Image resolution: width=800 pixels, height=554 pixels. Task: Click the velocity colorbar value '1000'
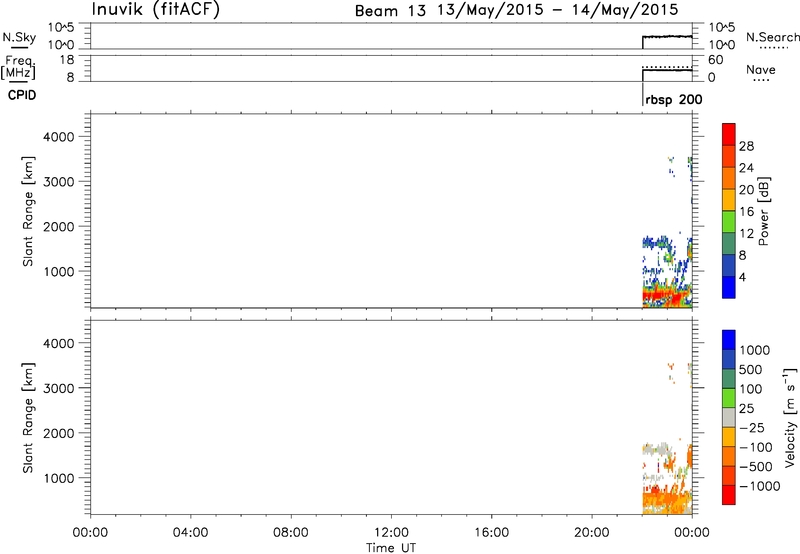click(x=755, y=350)
